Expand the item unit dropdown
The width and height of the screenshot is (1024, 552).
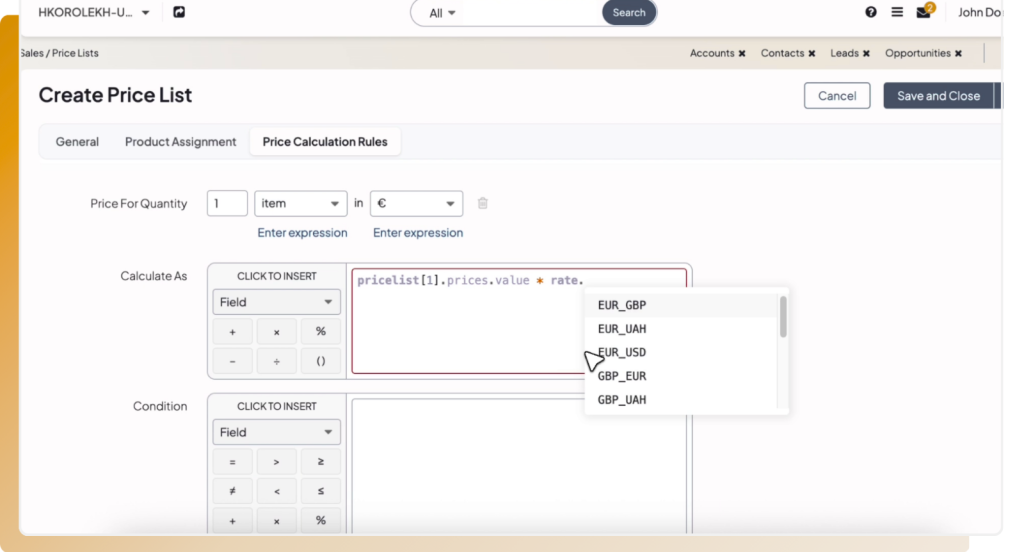click(x=301, y=203)
